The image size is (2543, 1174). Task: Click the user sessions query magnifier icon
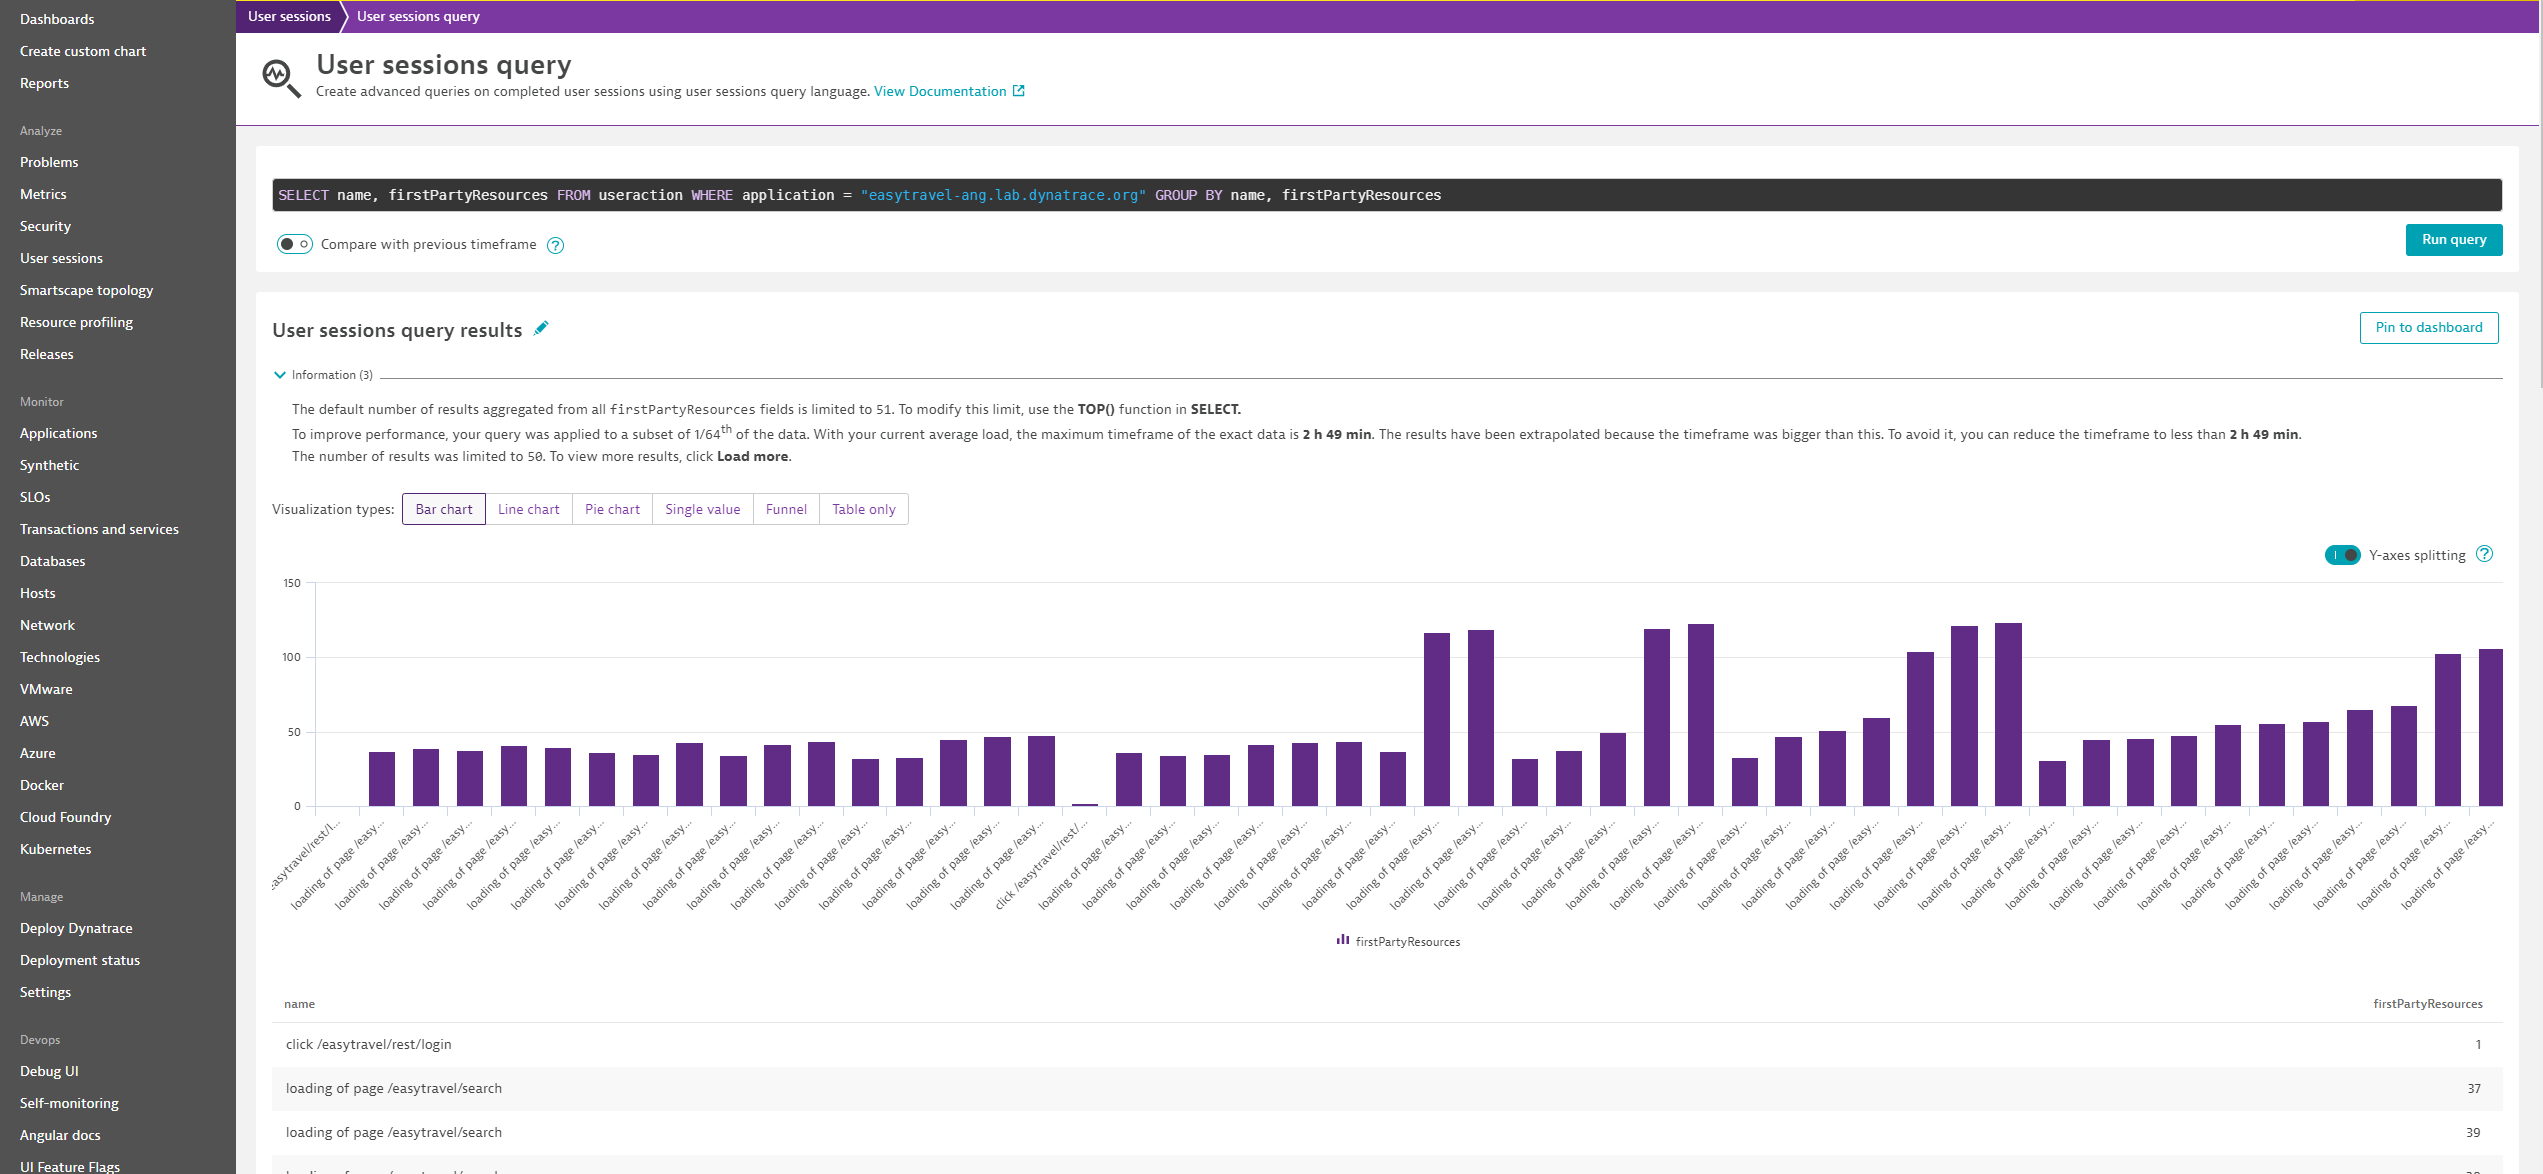281,78
